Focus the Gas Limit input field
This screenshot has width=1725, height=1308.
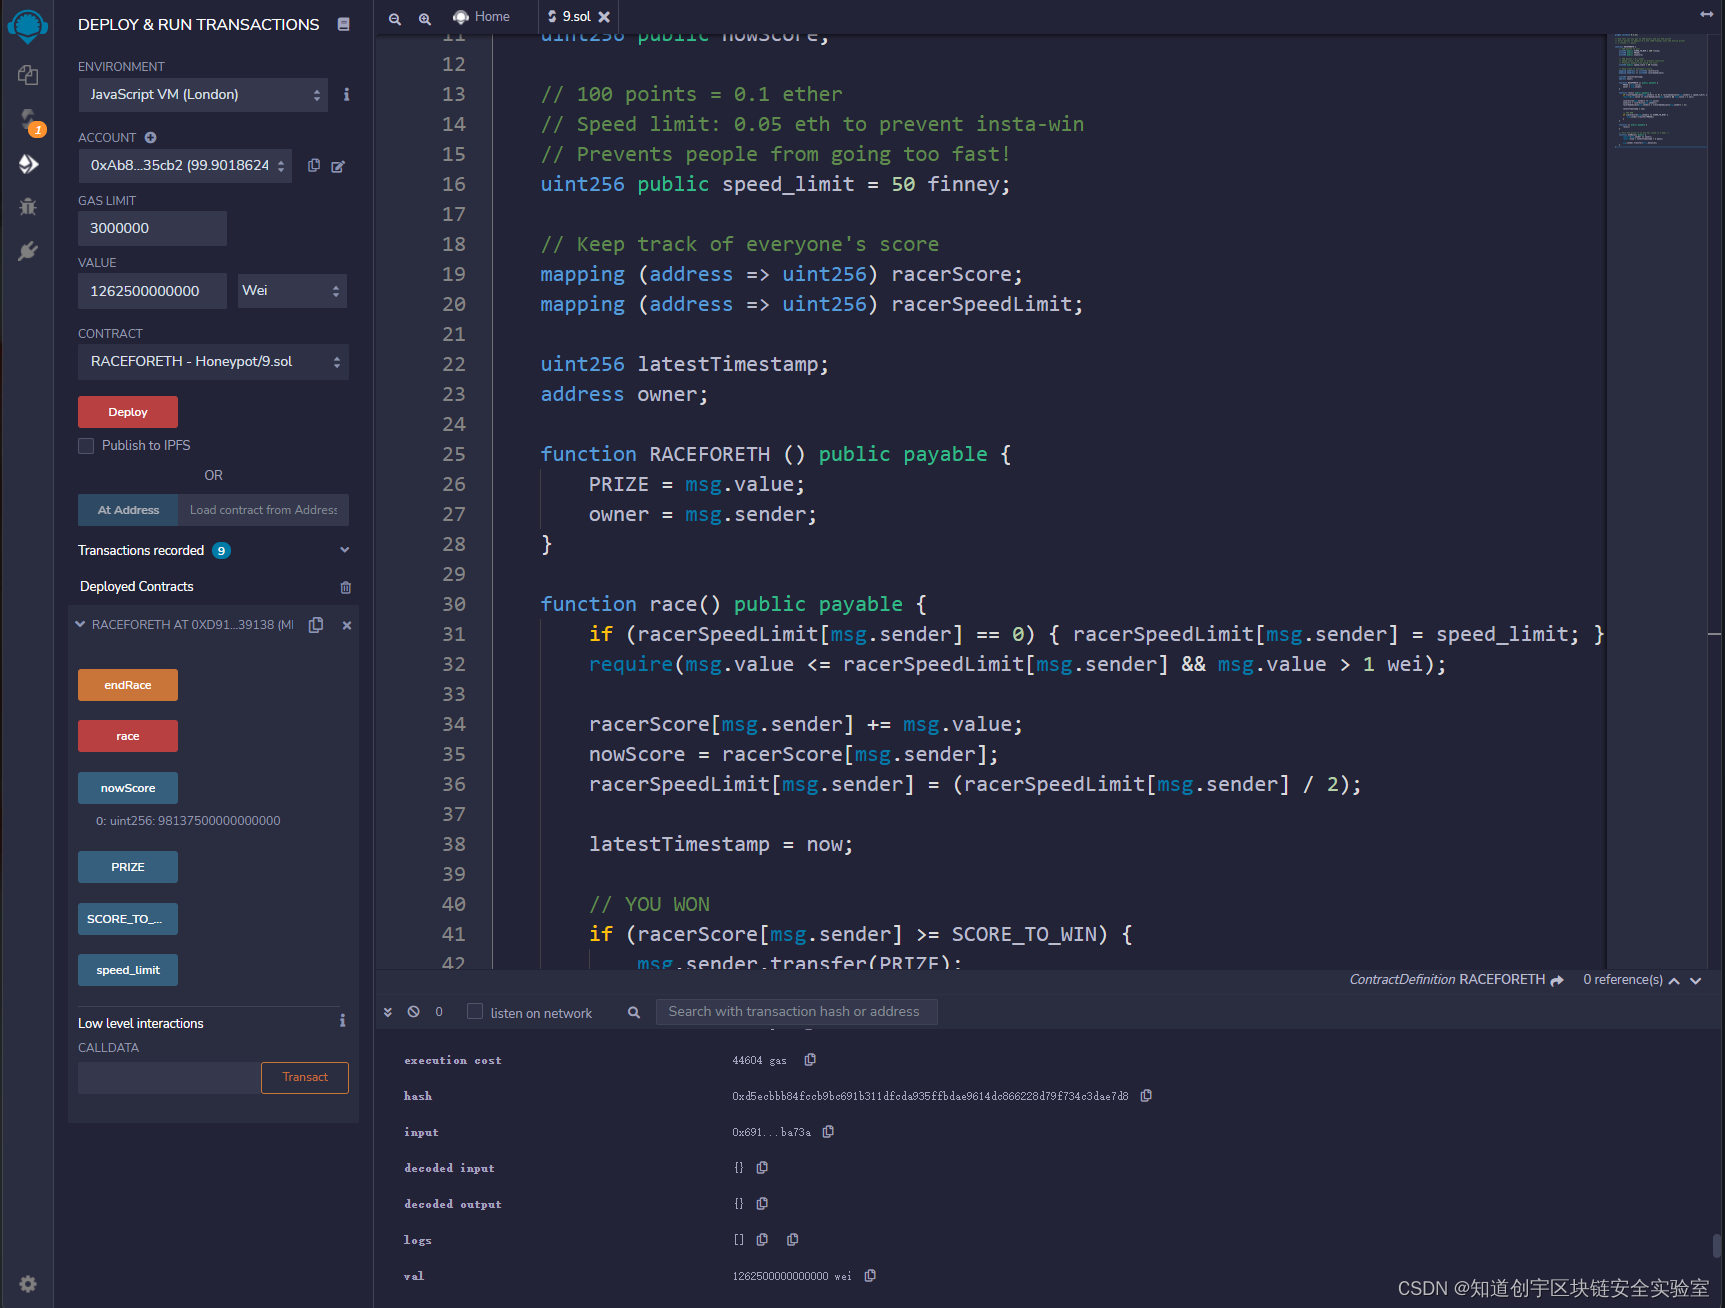click(x=152, y=228)
